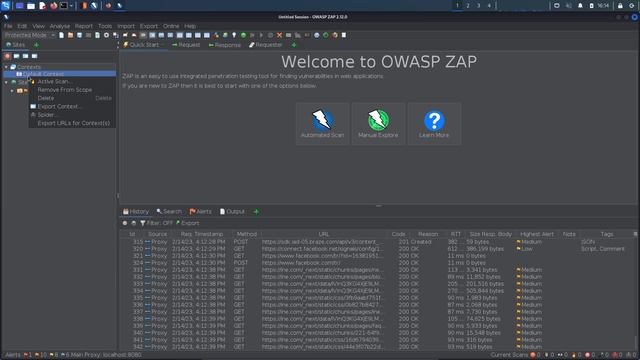
Task: Click the Session Properties toolbar icon
Action: [x=97, y=35]
